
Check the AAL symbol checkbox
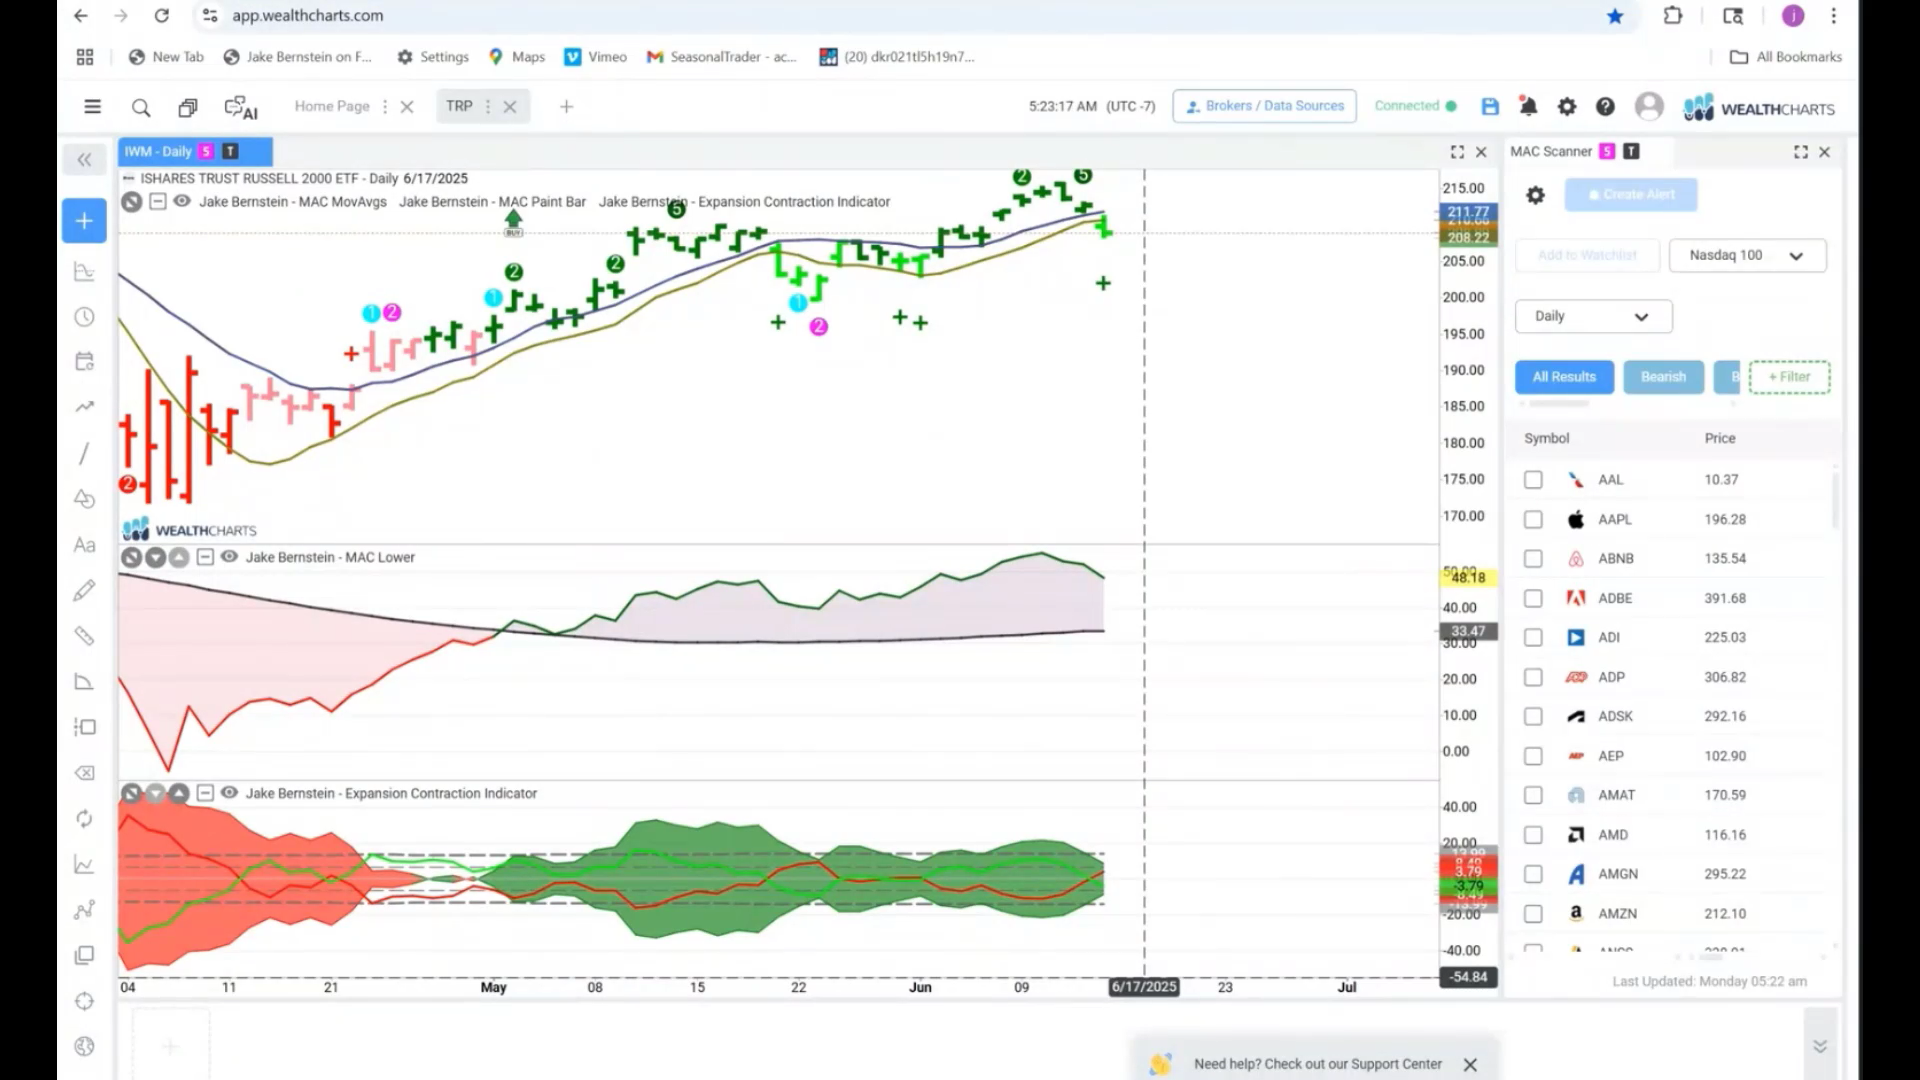(1533, 480)
